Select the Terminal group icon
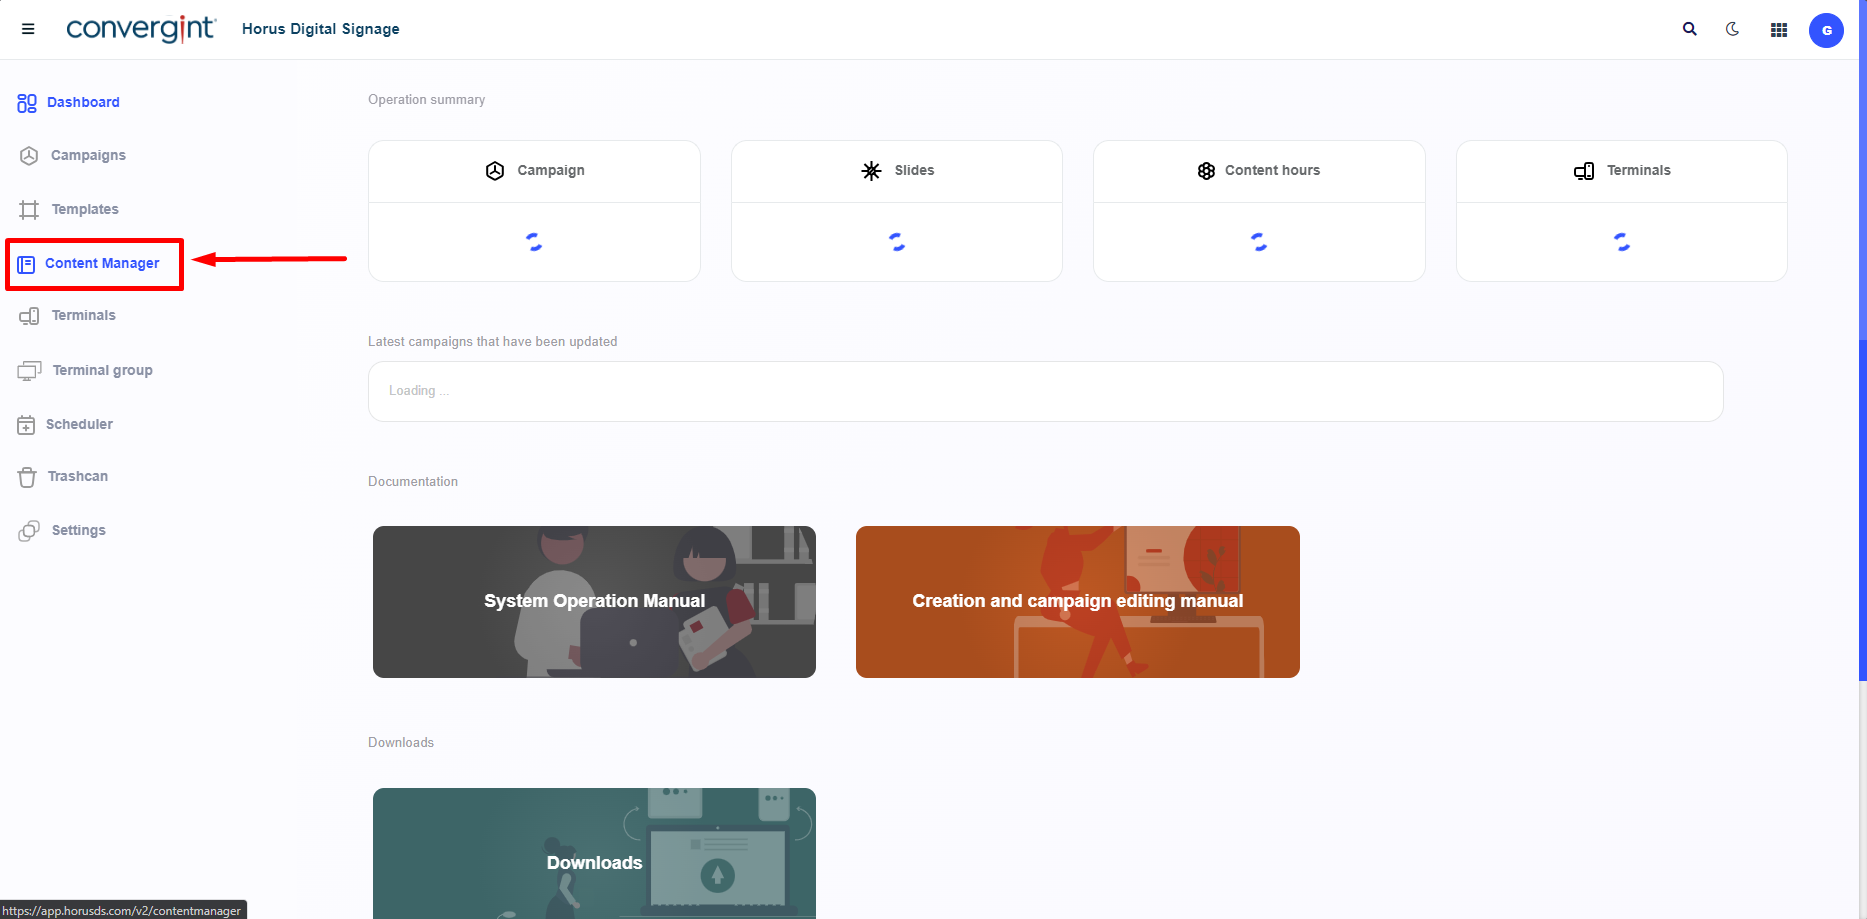 [29, 371]
